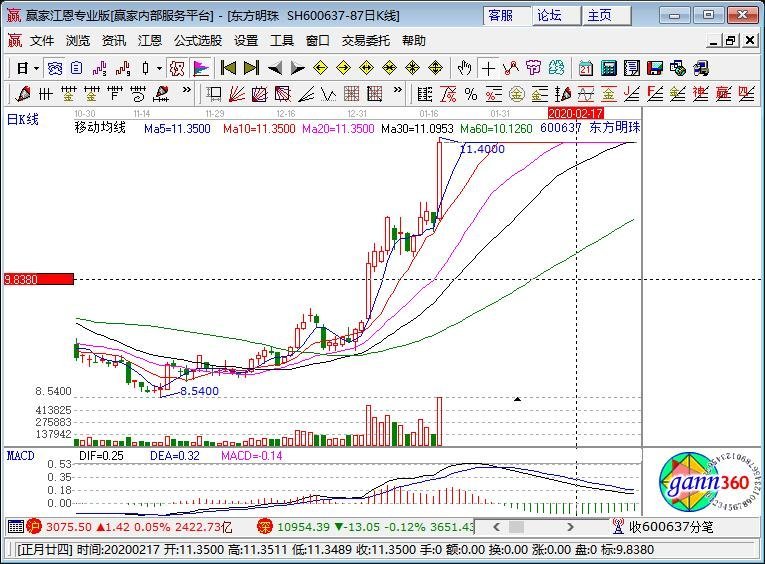Click the status bar grid icon
Viewport: 765px width, 564px height.
[x=16, y=526]
